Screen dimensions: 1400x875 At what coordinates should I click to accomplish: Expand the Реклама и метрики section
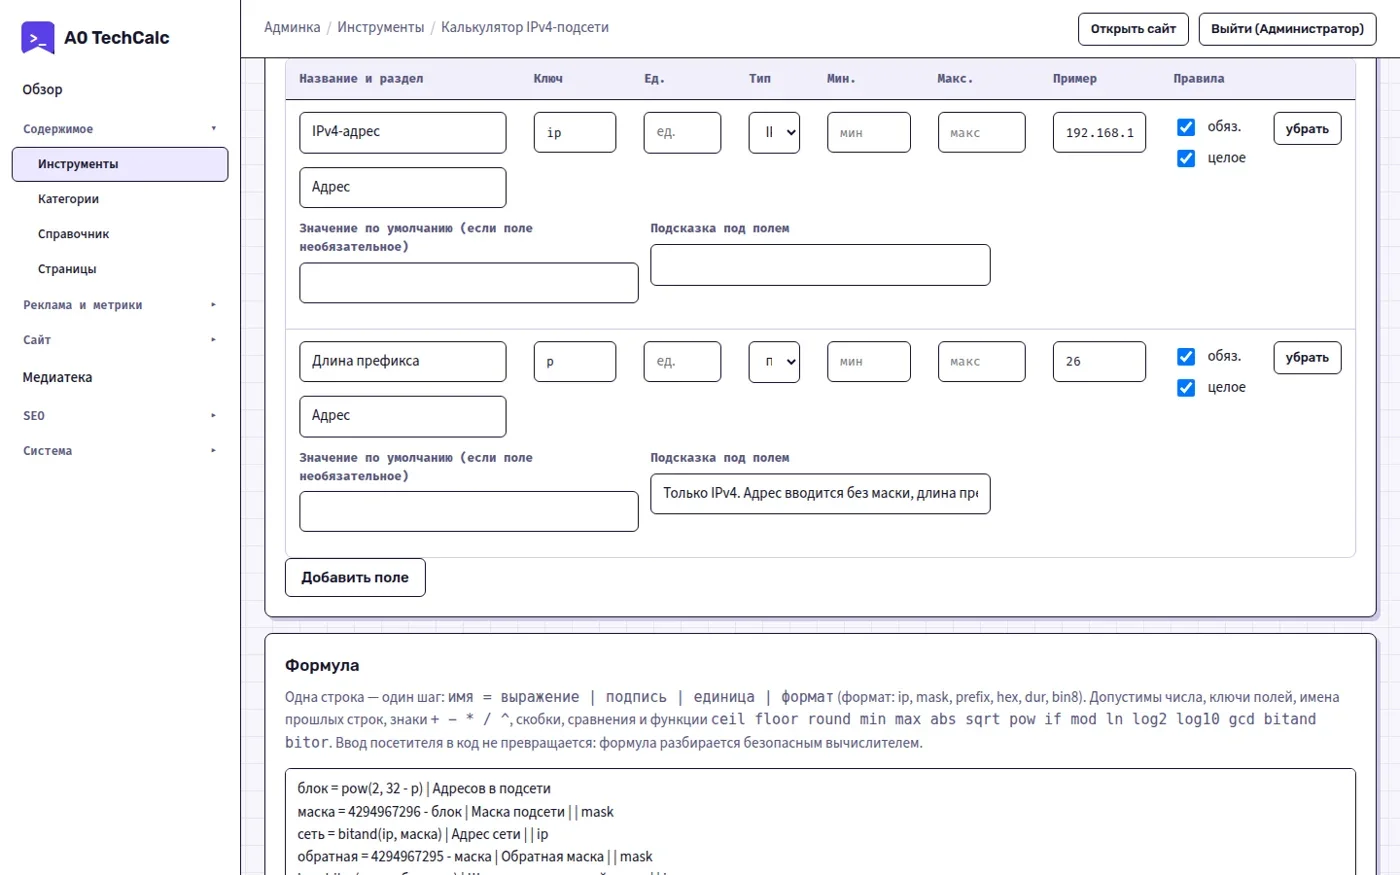point(120,305)
